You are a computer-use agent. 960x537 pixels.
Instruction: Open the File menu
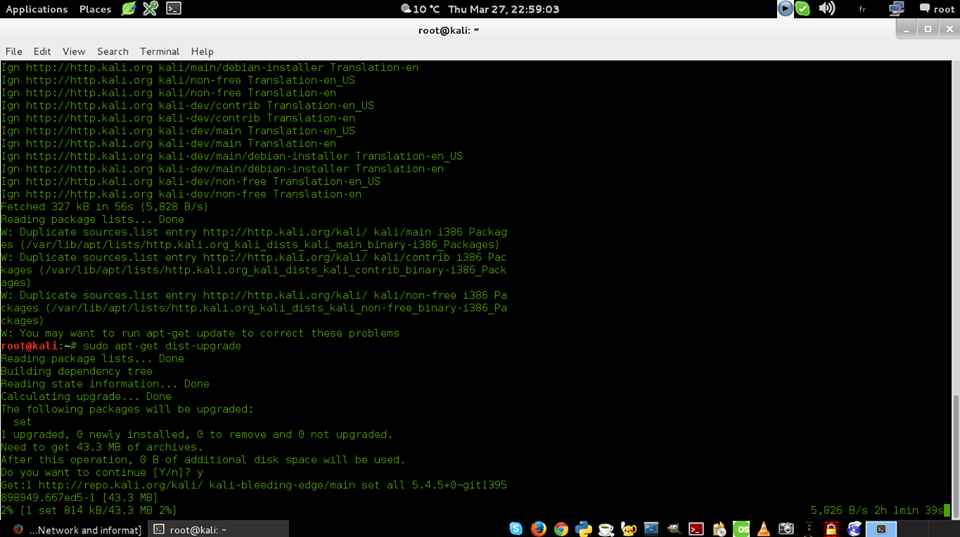point(13,51)
